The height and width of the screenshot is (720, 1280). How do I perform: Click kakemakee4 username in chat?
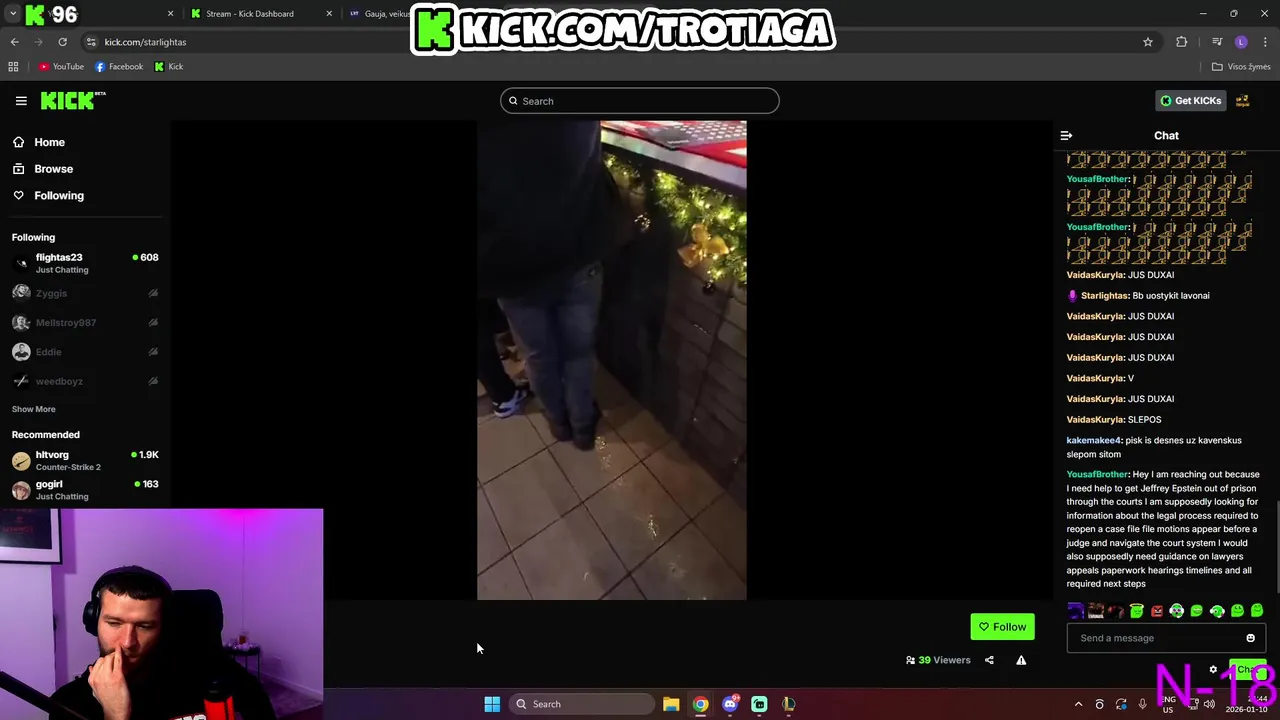[1094, 440]
